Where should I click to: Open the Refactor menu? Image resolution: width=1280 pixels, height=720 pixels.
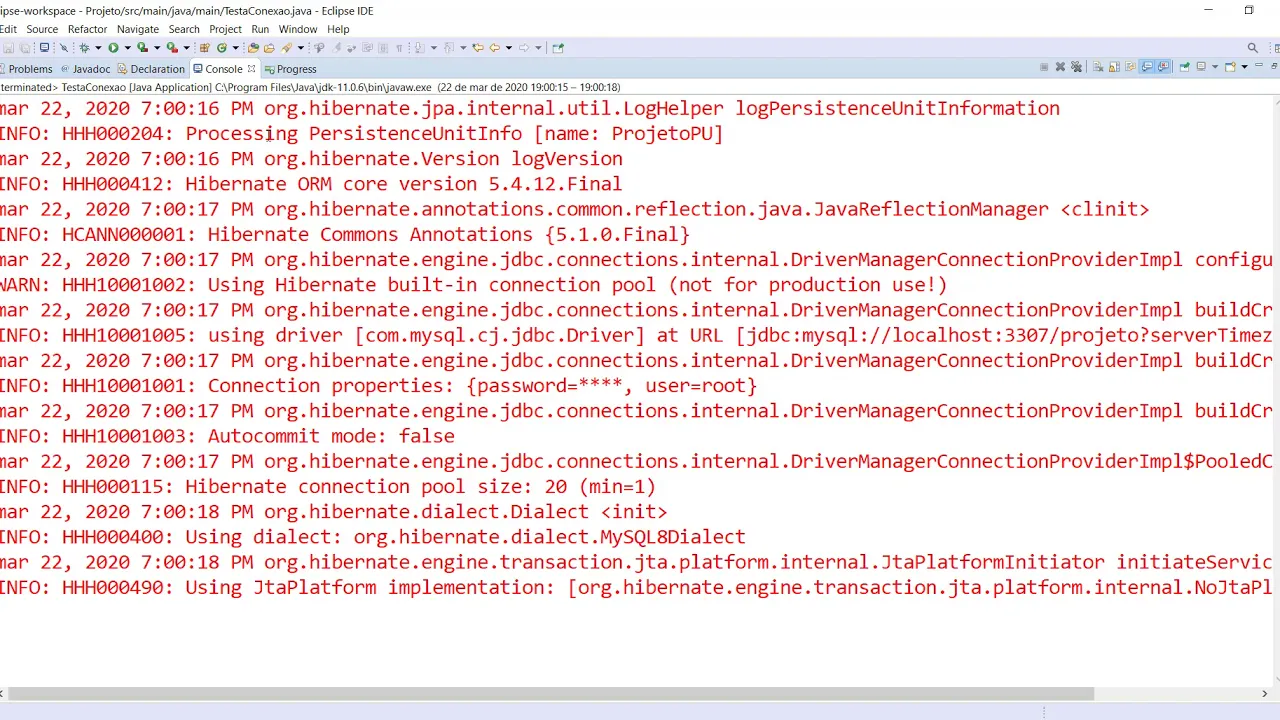87,29
